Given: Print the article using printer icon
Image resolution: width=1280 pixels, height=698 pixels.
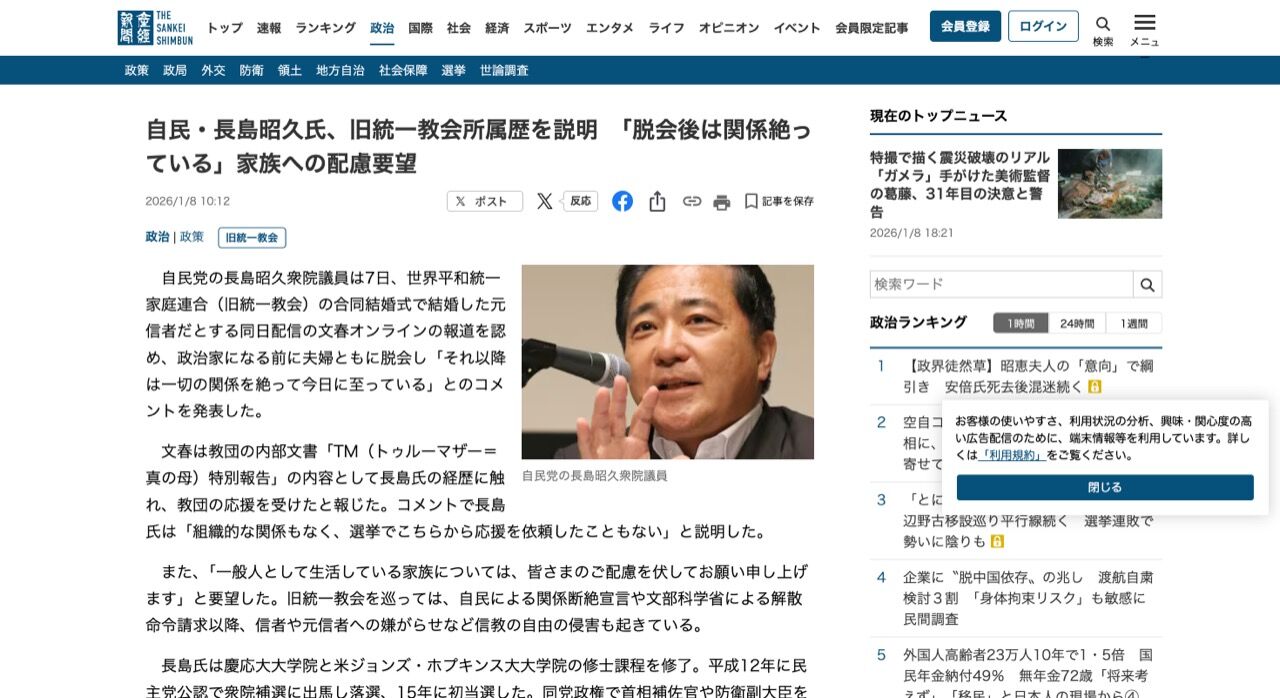Looking at the screenshot, I should coord(722,202).
